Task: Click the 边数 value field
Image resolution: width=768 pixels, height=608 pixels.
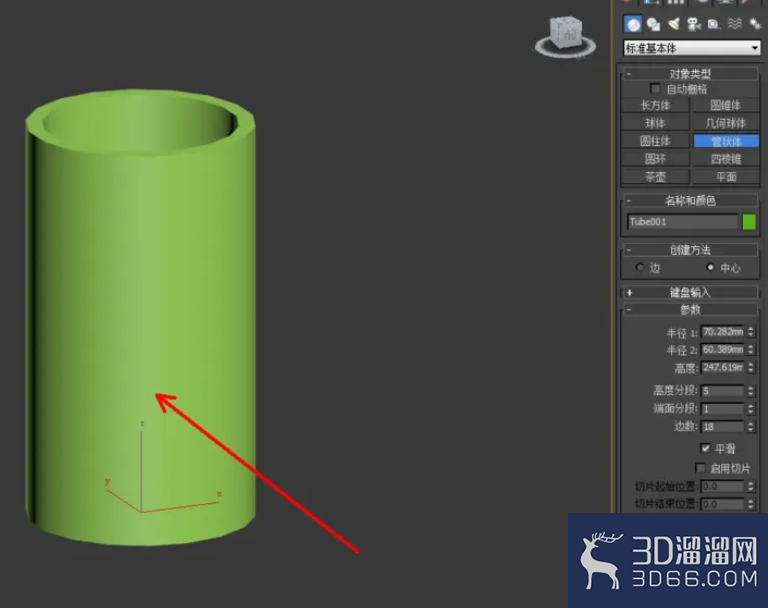Action: click(722, 427)
